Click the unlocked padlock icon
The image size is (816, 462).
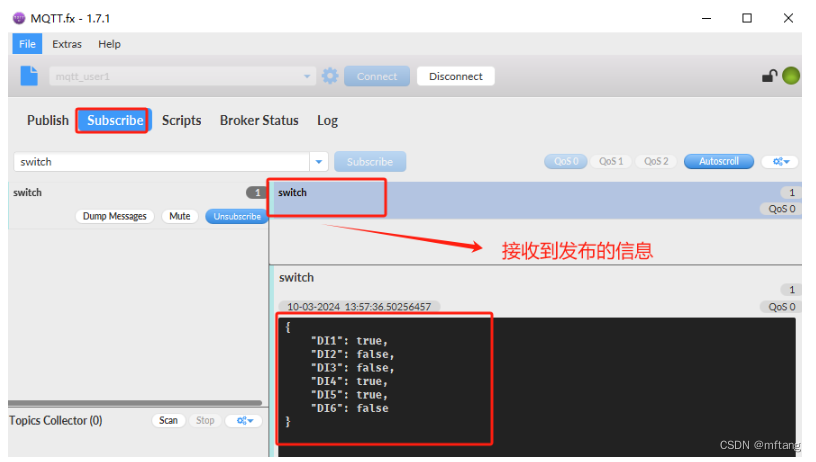[769, 76]
